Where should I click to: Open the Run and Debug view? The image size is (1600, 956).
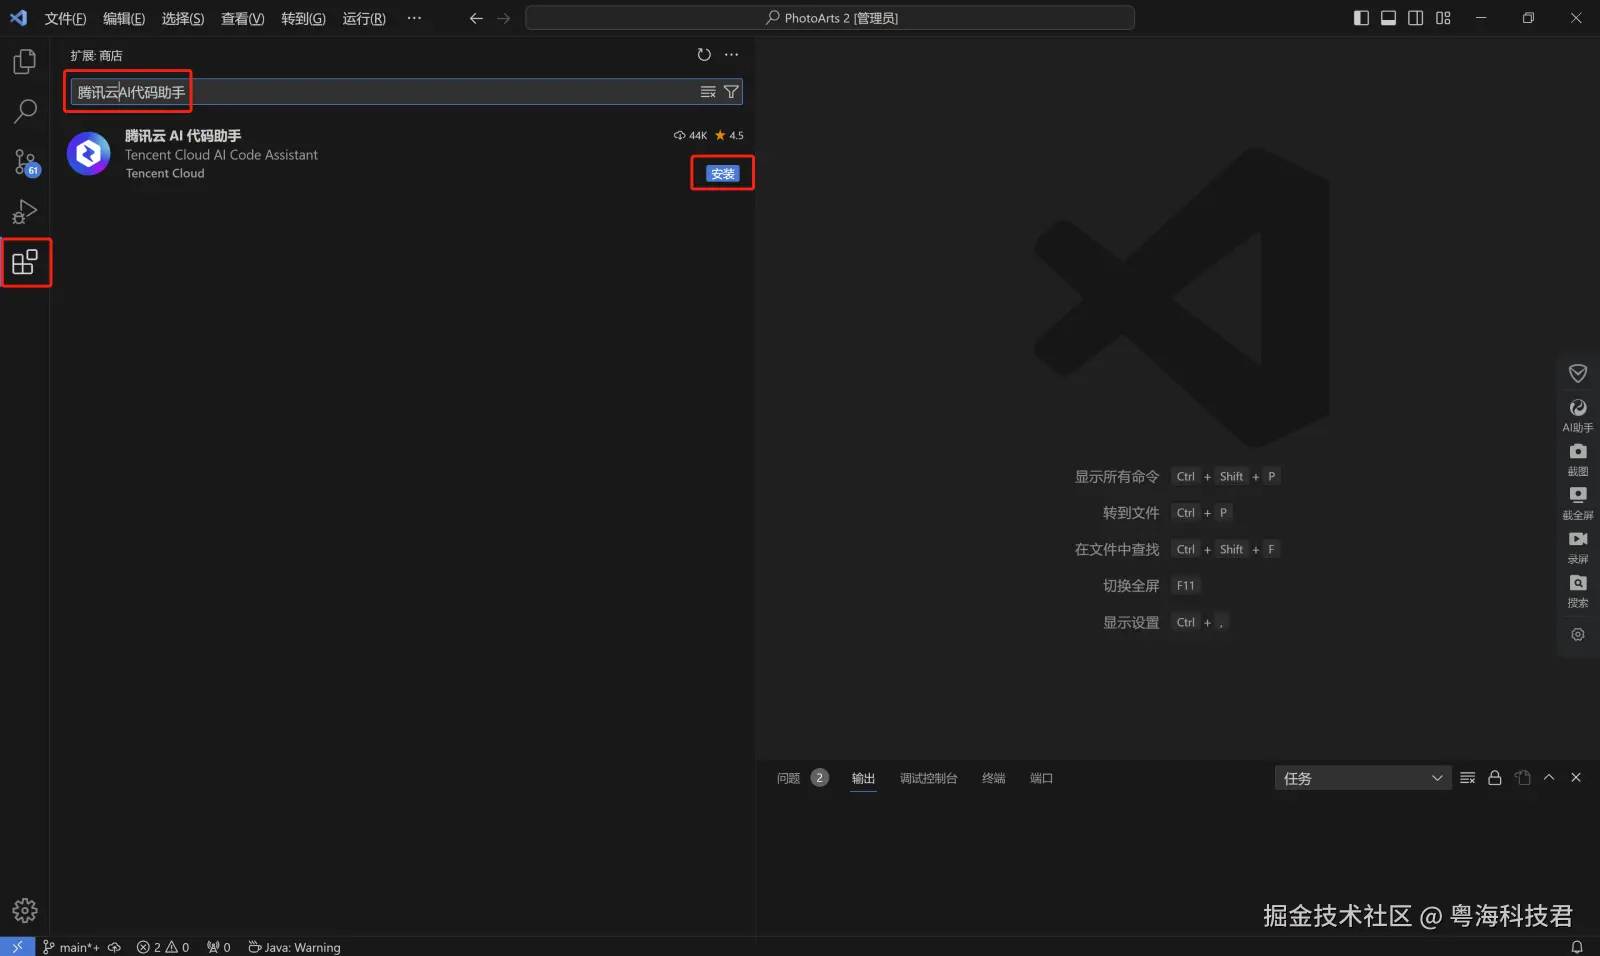pyautogui.click(x=25, y=212)
